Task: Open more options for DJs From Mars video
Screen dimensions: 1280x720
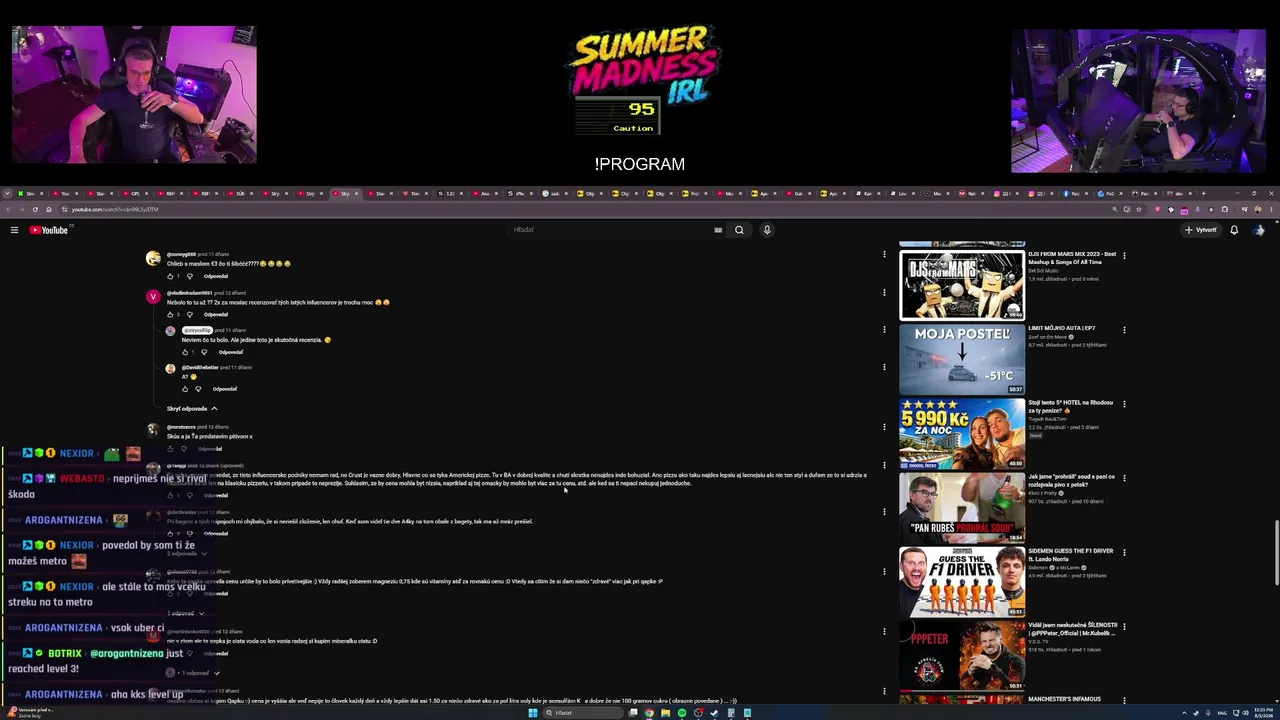Action: tap(1124, 255)
